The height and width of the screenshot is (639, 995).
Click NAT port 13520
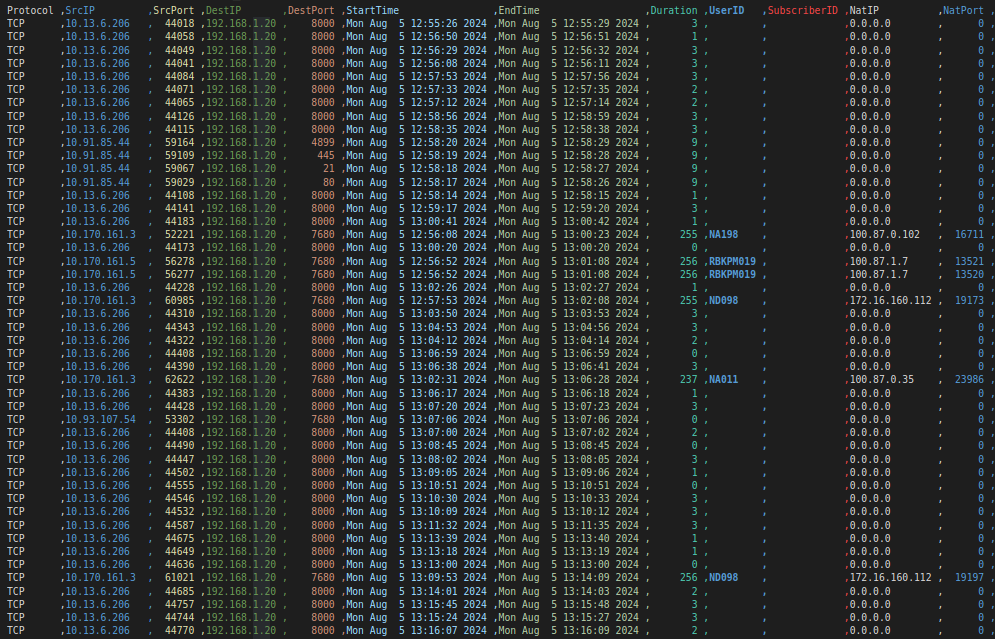point(969,274)
